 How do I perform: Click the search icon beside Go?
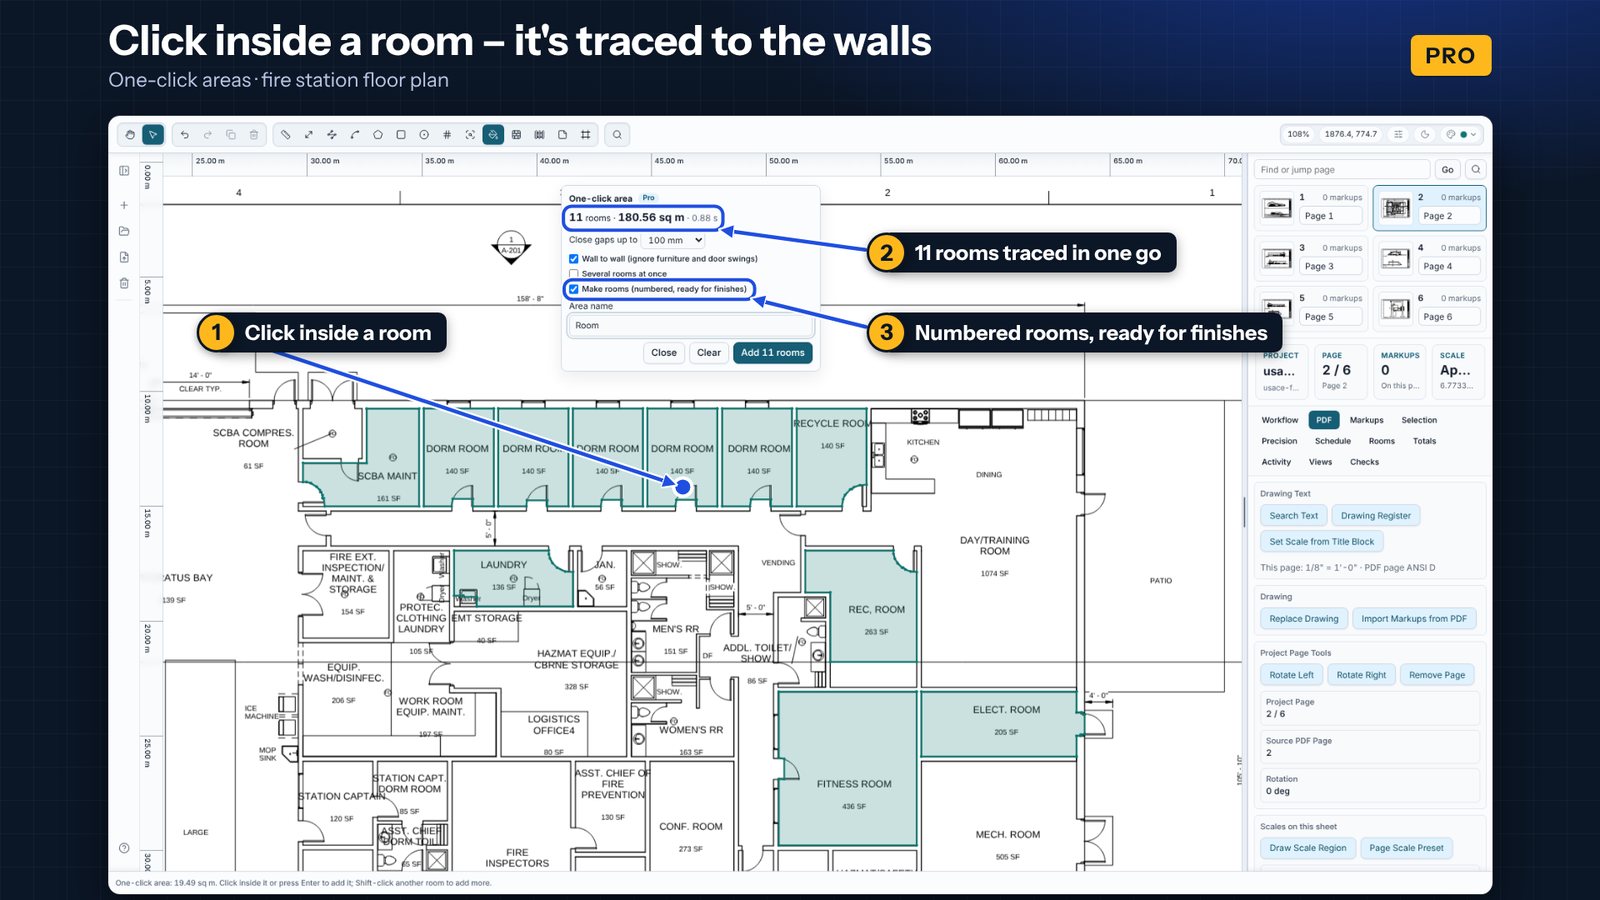point(1476,169)
